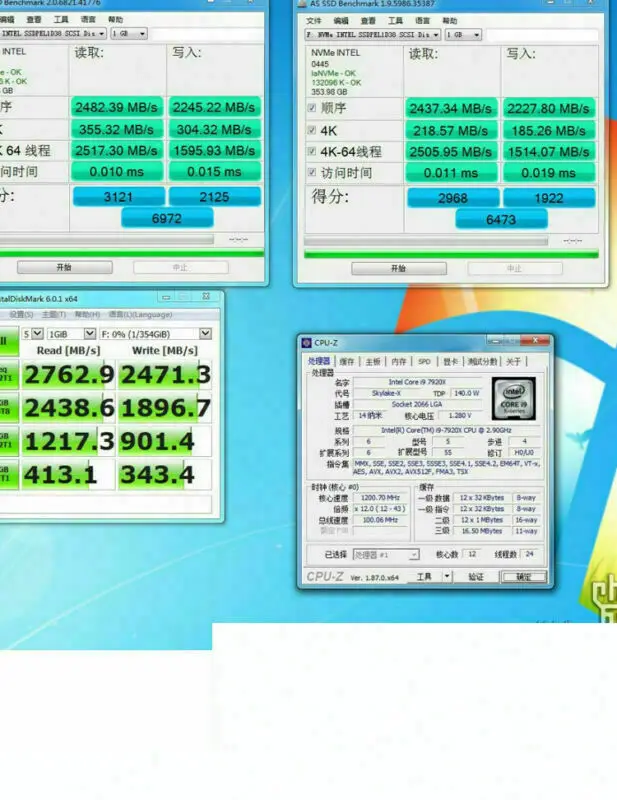Click the empty comment field in CrystalDiskMark
617x800 pixels.
105,504
